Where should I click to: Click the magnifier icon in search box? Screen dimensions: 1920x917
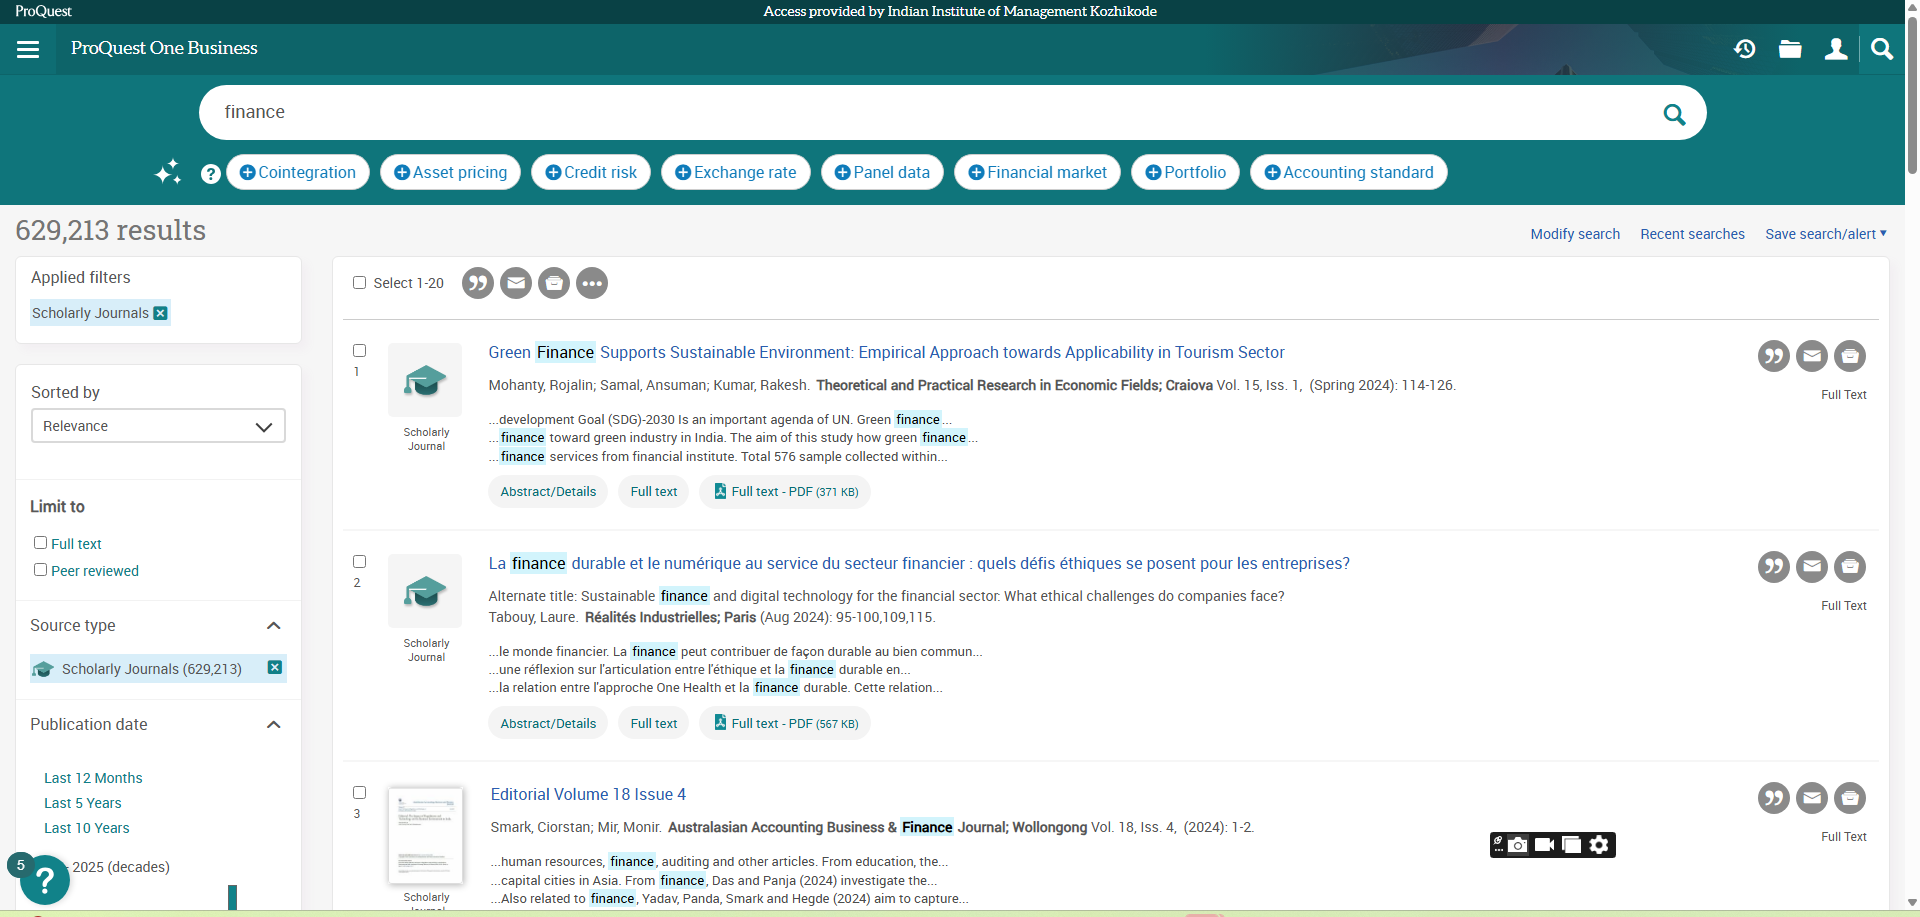point(1674,114)
